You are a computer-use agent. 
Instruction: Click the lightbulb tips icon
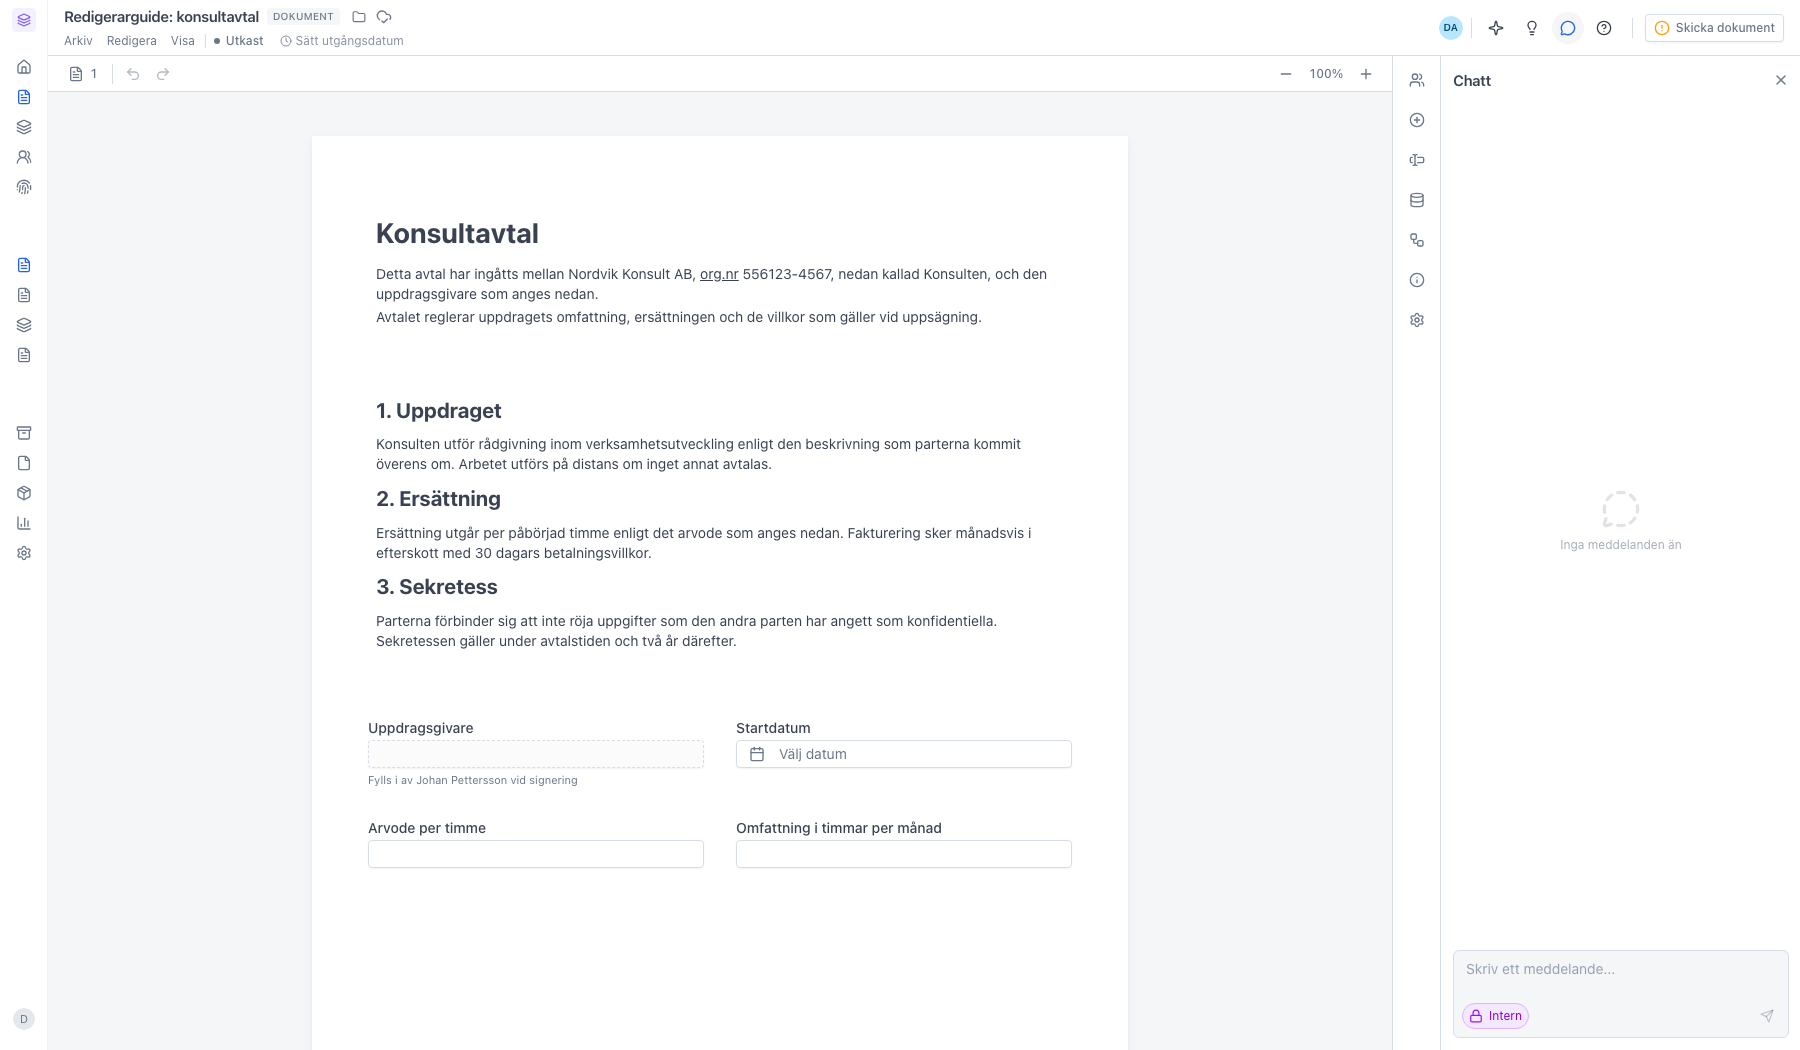click(x=1532, y=28)
